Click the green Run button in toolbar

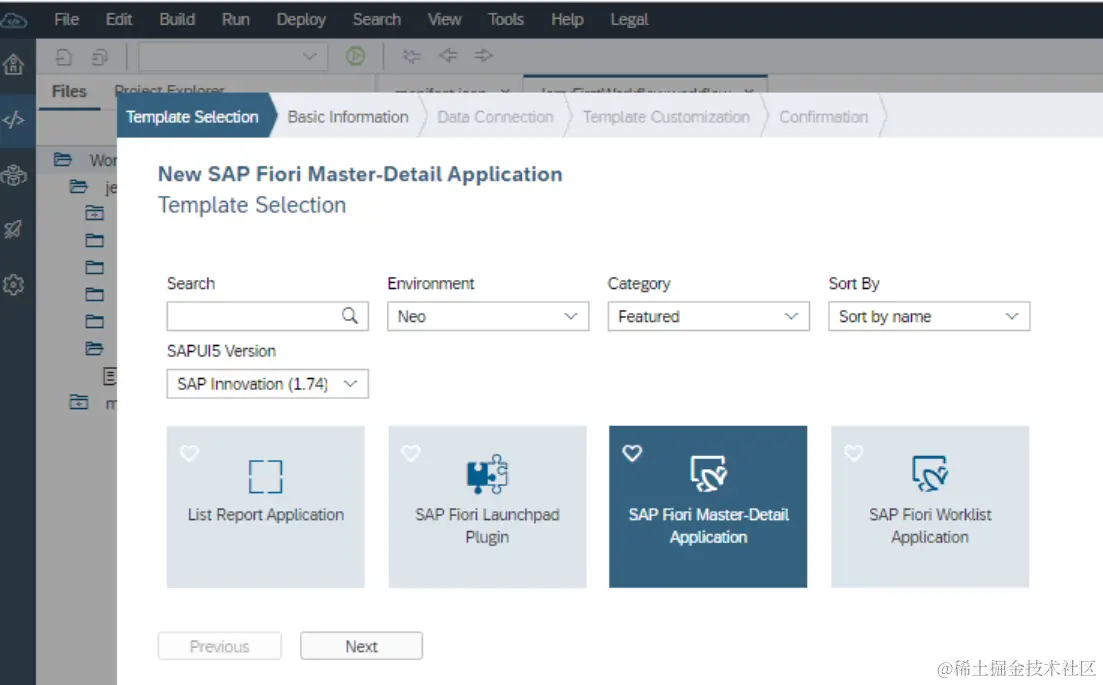(355, 56)
